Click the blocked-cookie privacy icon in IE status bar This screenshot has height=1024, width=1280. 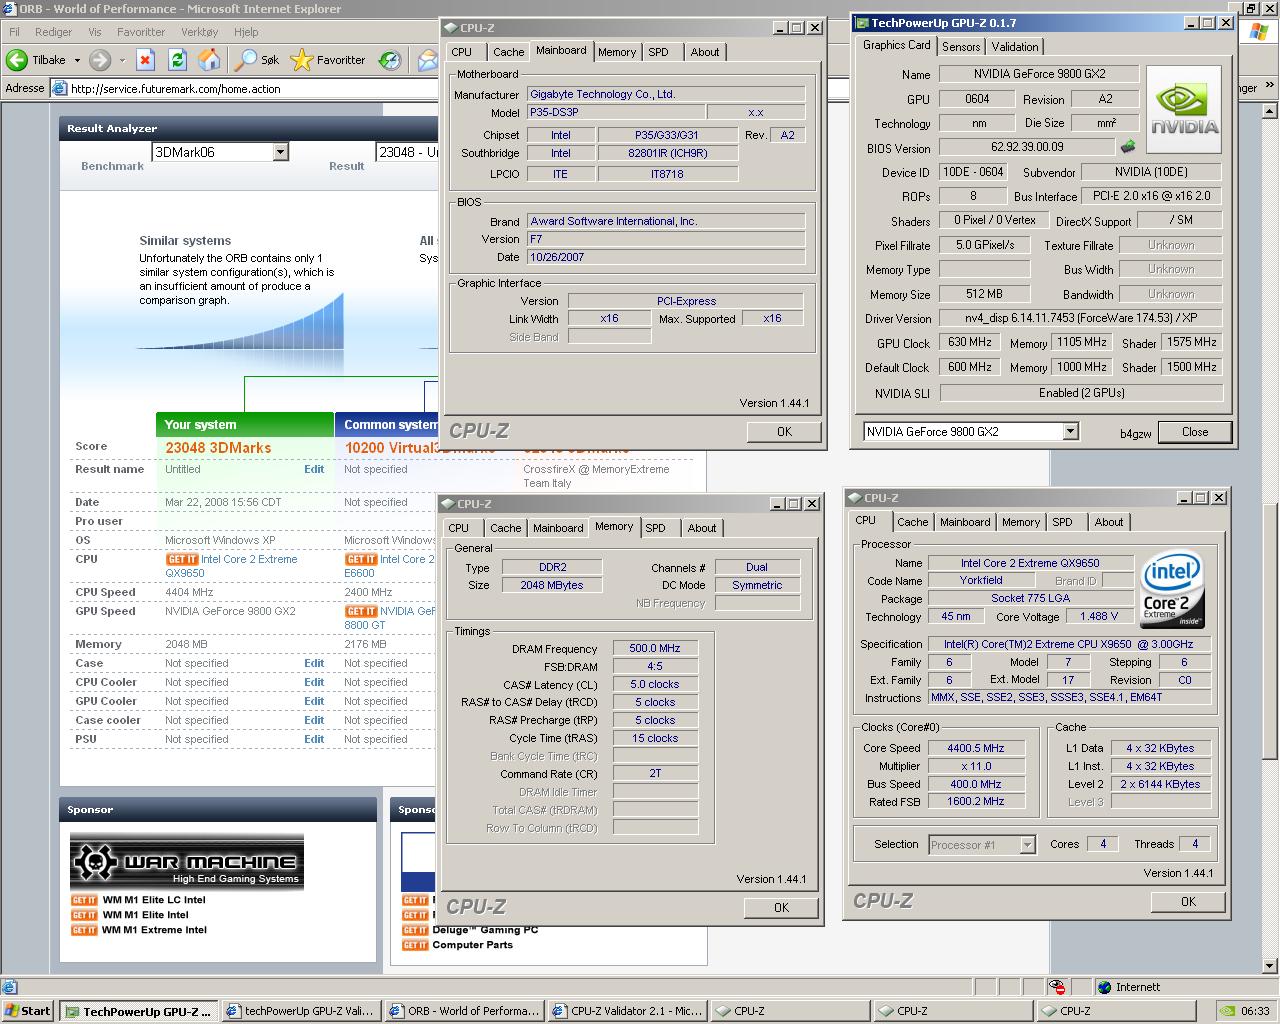(1057, 987)
